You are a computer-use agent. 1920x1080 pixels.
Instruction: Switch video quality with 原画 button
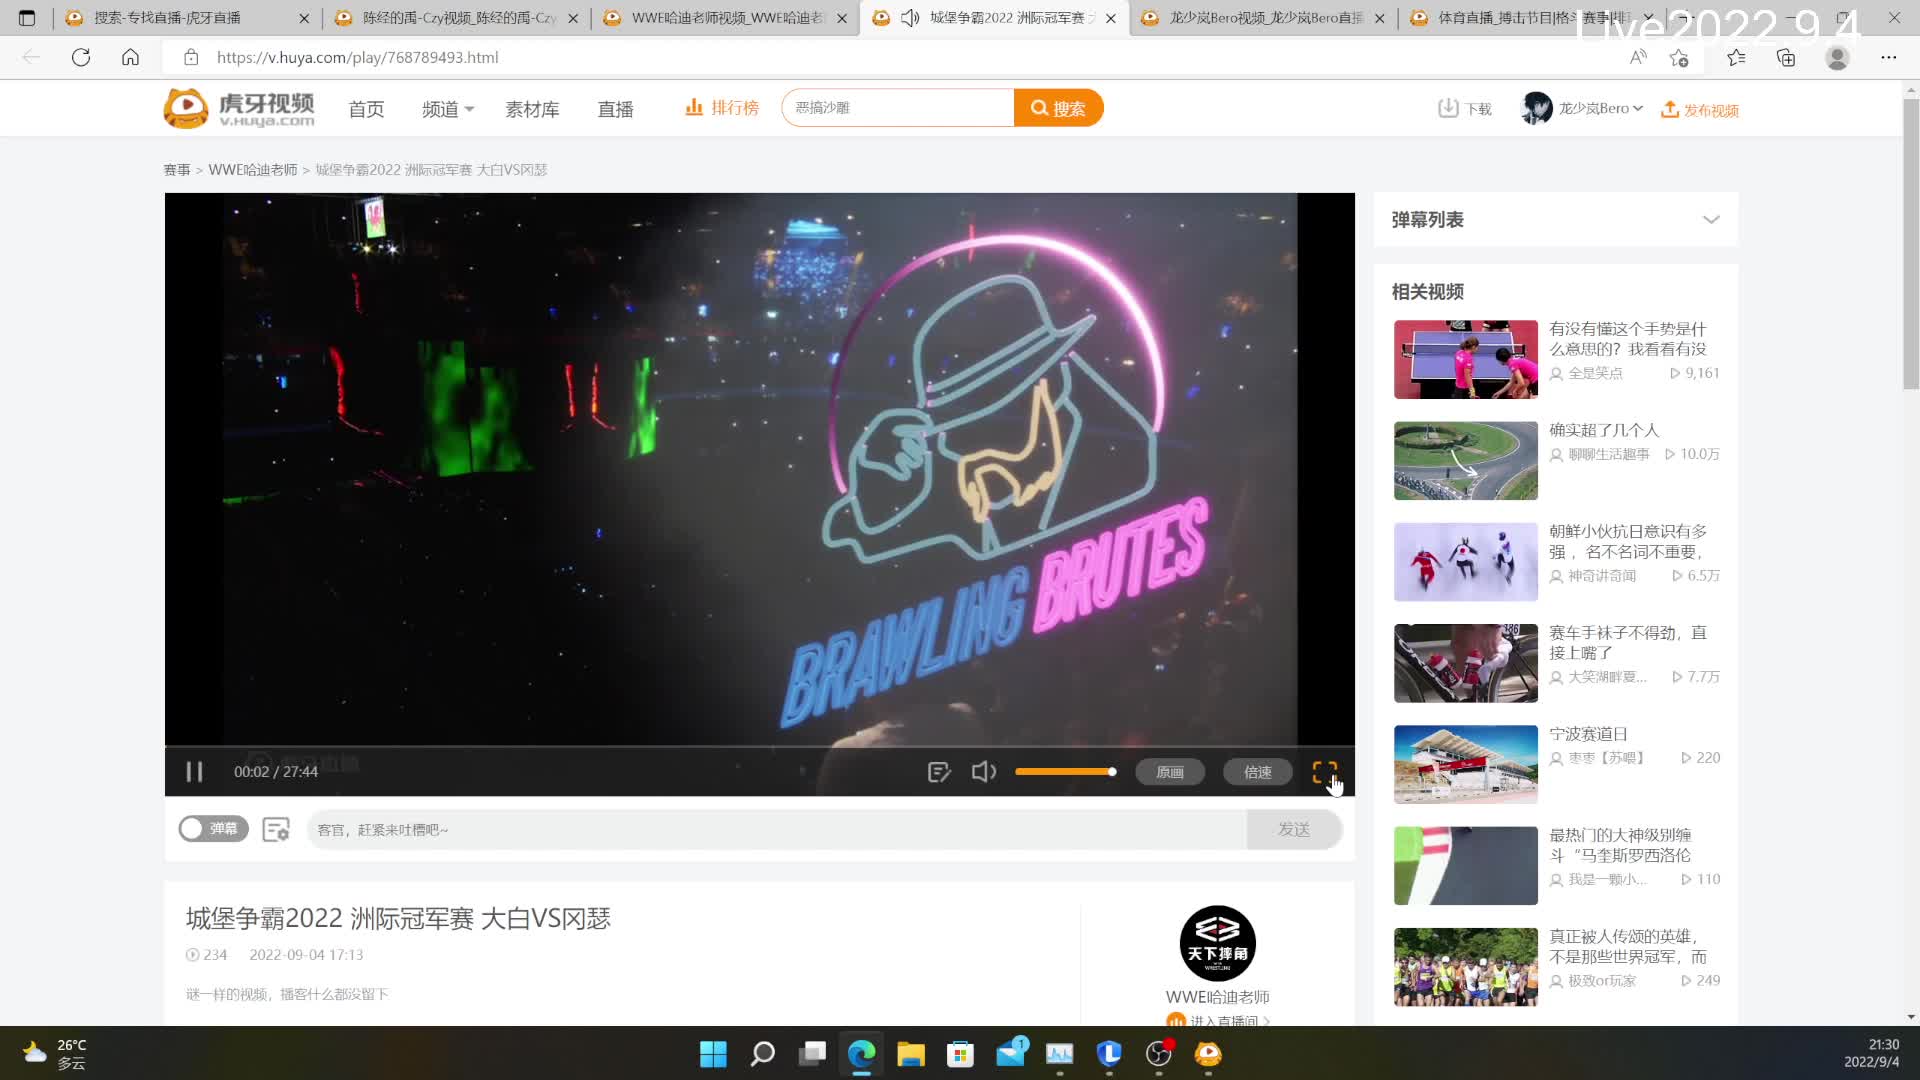[1169, 772]
